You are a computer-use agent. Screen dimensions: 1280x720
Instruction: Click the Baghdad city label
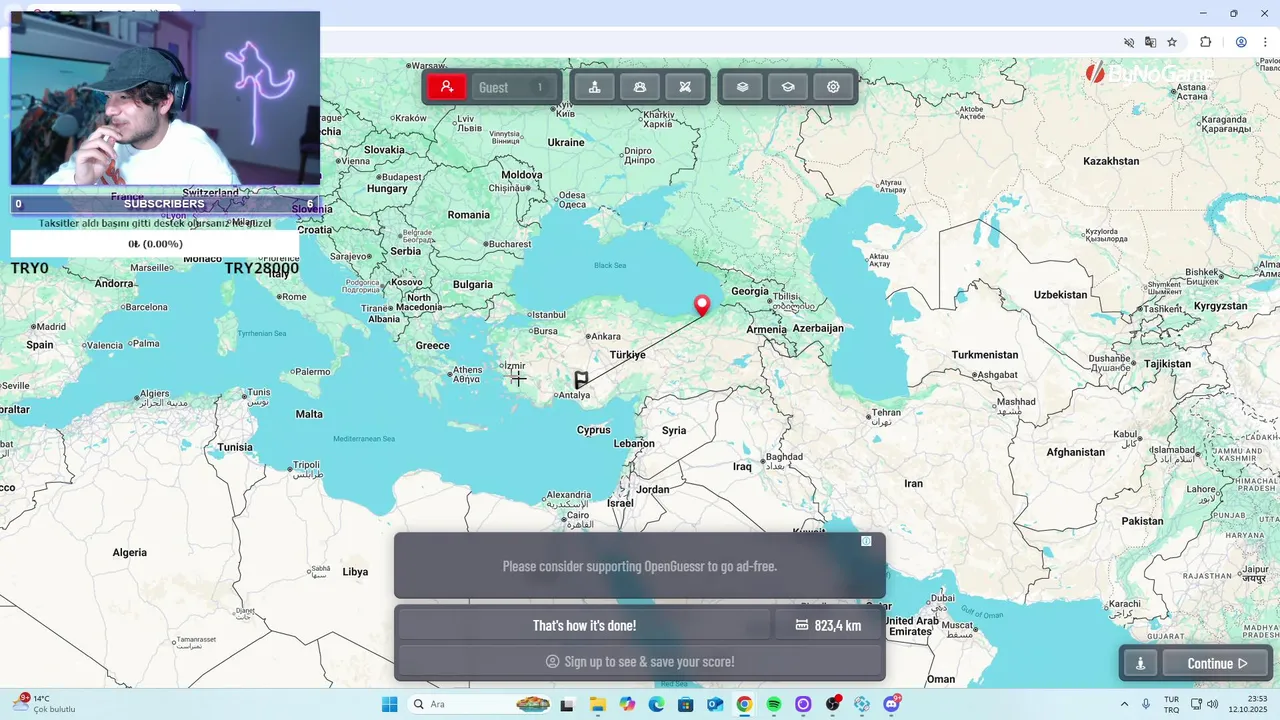pos(782,461)
